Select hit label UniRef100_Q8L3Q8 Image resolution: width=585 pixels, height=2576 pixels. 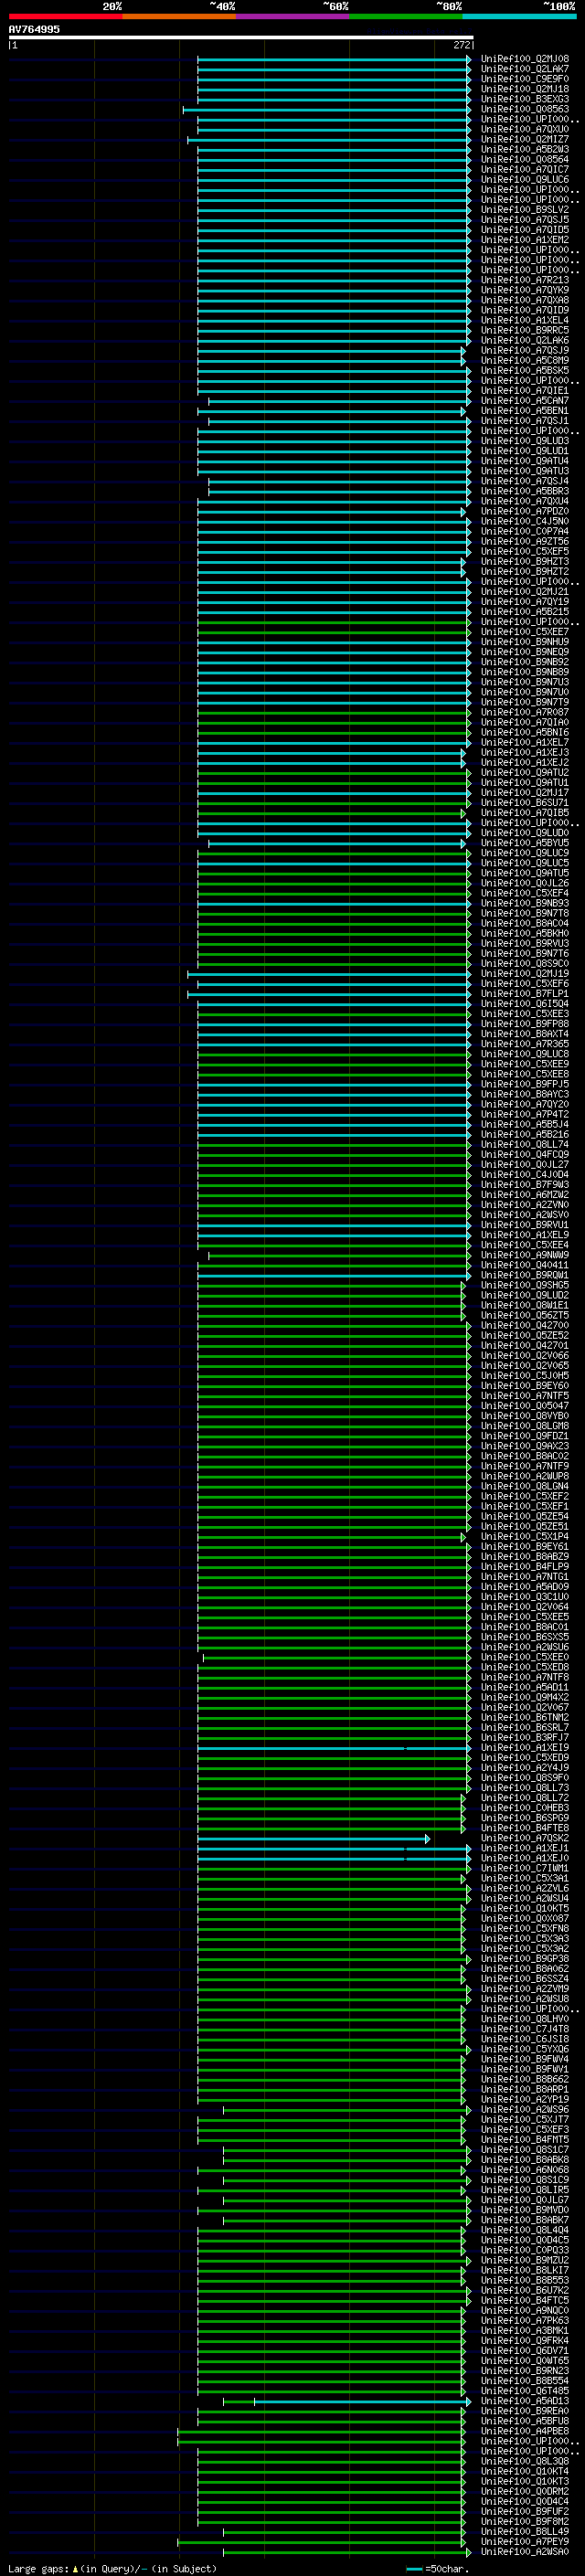[x=525, y=2461]
